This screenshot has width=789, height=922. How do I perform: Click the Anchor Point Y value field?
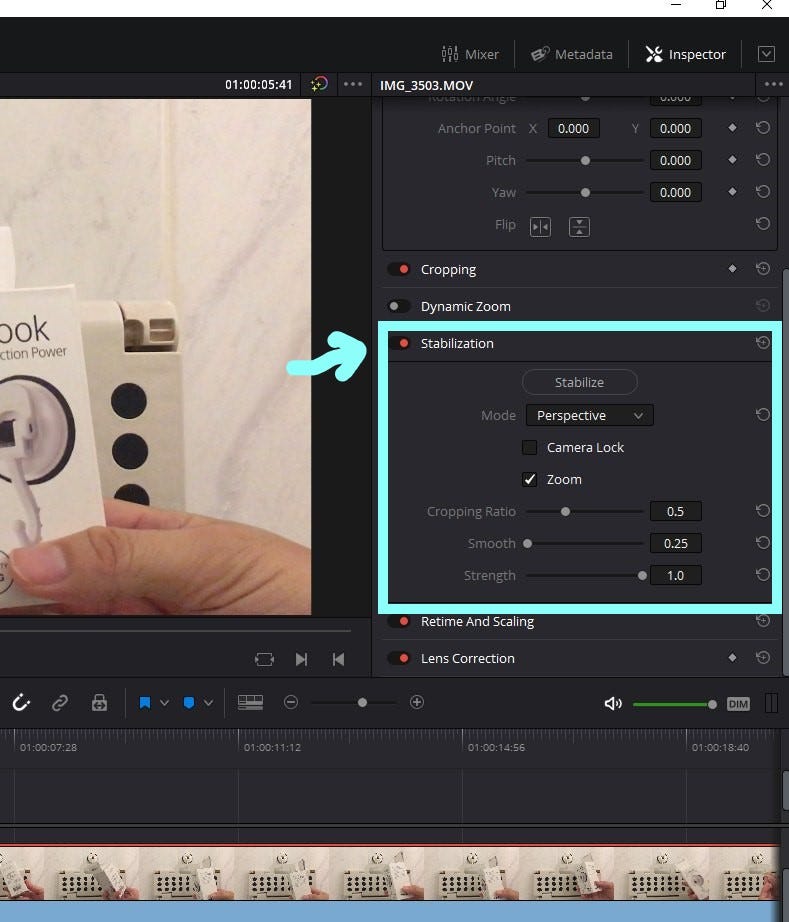click(x=676, y=128)
